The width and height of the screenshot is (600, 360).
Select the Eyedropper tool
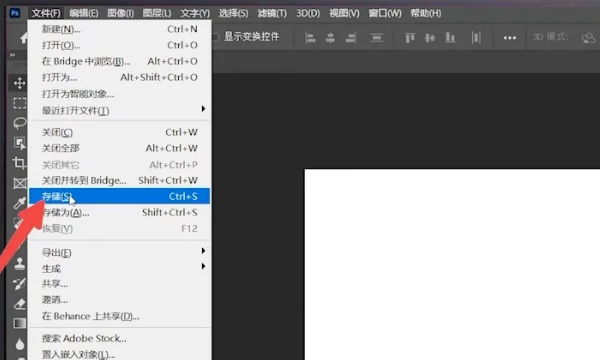[20, 203]
